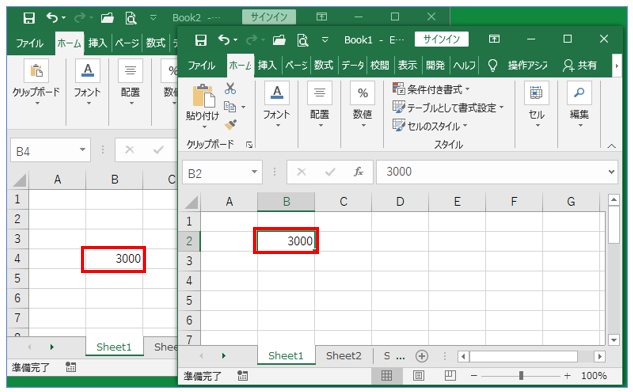
Task: Switch to Page Layout view in Book1
Action: coord(418,376)
